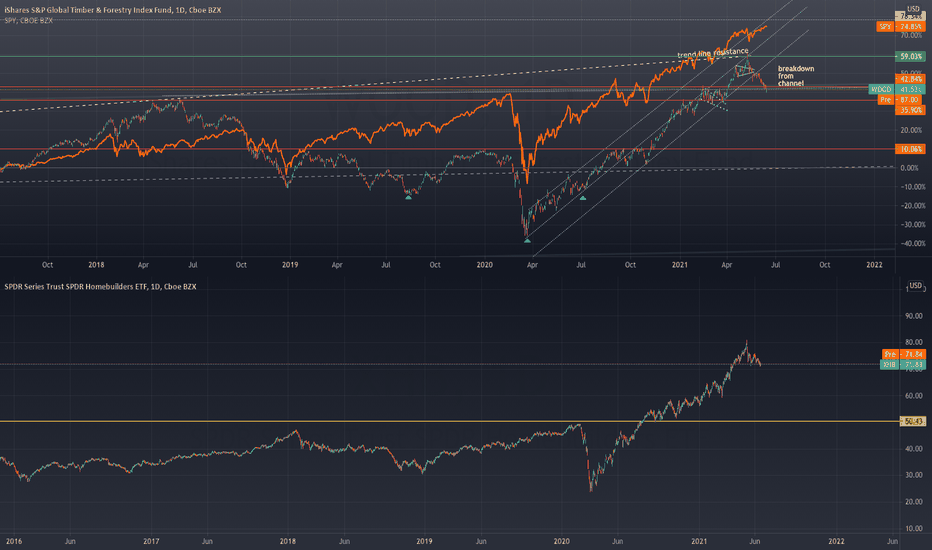Viewport: 932px width, 550px height.
Task: Click 2022 on the timber chart time axis
Action: coord(874,265)
